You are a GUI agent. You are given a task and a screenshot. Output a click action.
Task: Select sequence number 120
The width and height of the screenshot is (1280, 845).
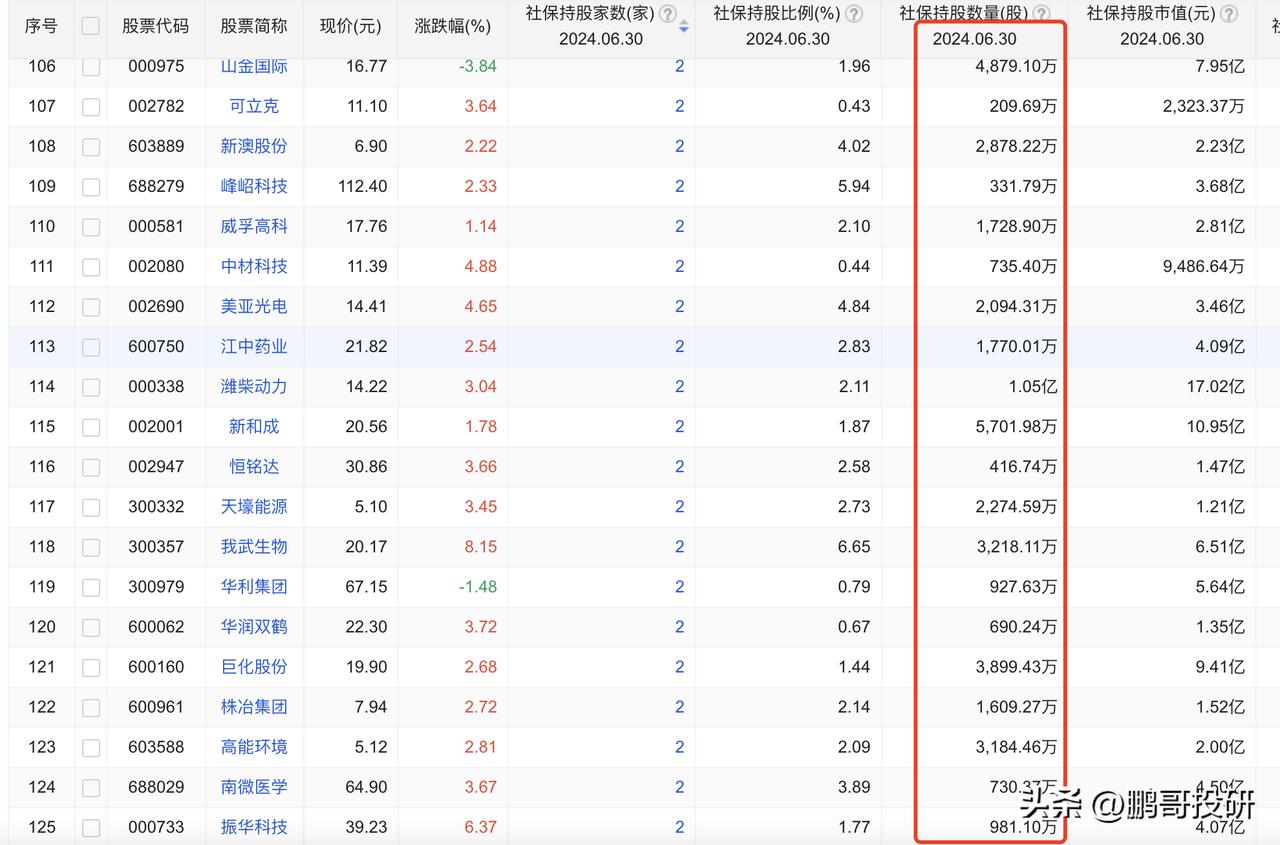(42, 626)
